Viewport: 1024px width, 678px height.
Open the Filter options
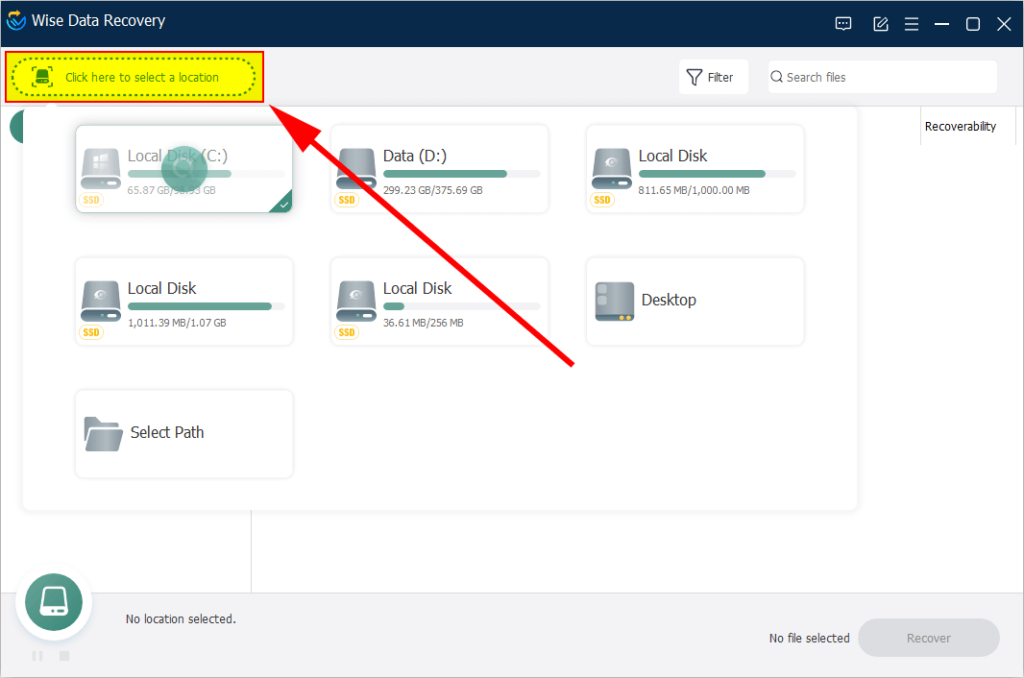[712, 77]
